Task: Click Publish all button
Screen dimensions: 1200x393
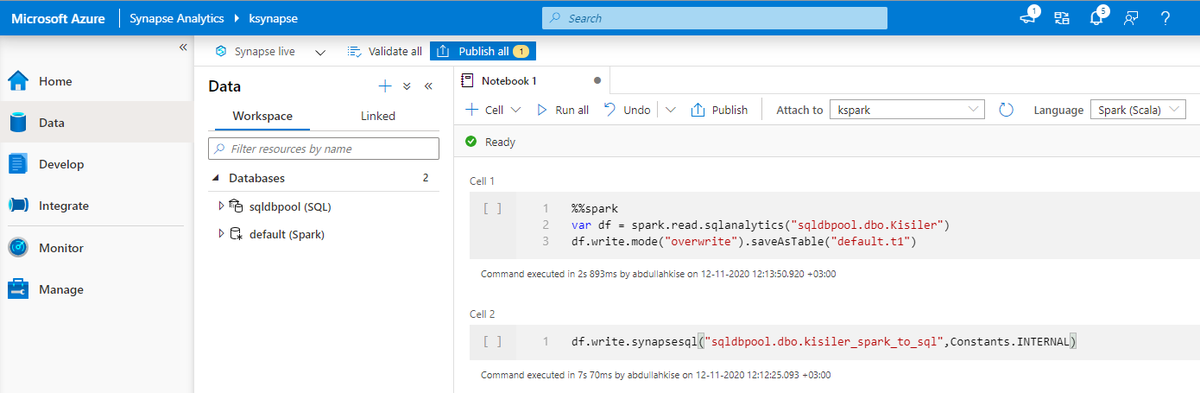Action: (483, 51)
